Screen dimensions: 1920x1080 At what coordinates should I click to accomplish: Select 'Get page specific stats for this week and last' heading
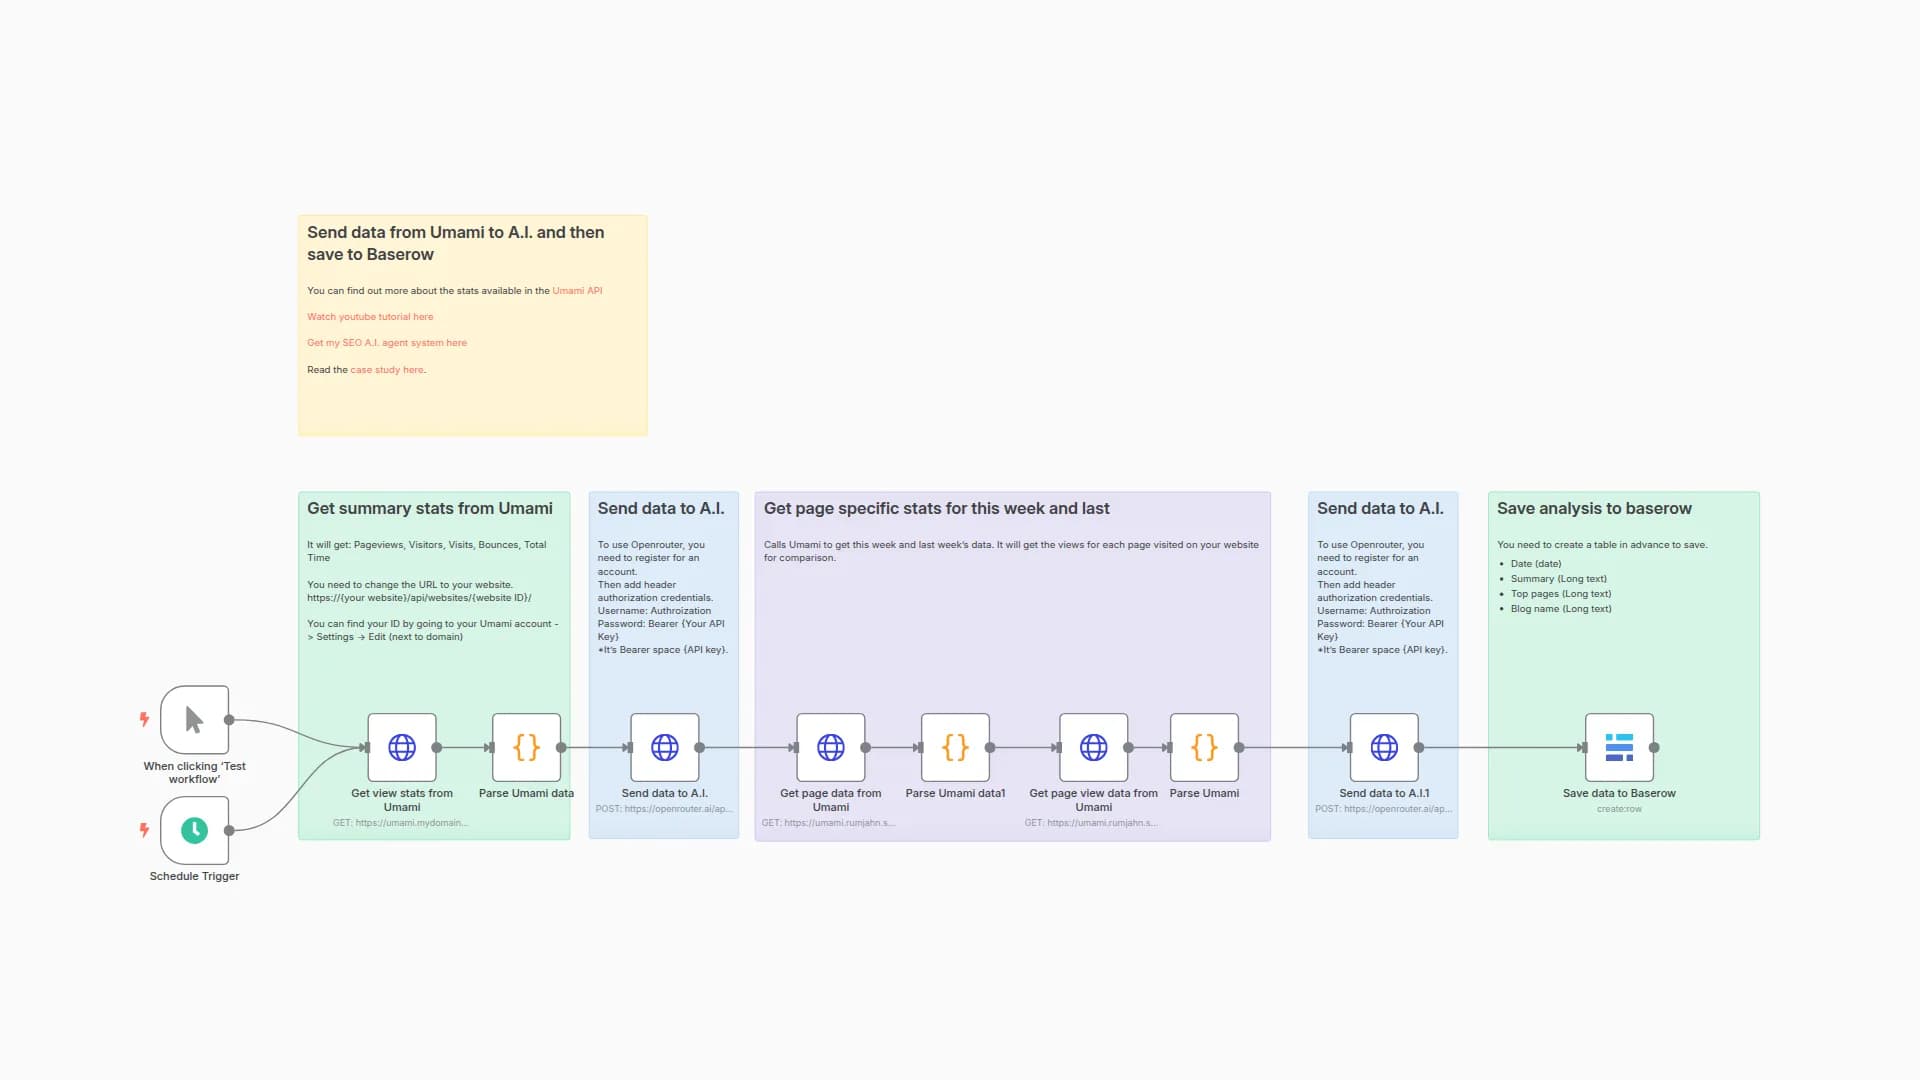pyautogui.click(x=937, y=508)
